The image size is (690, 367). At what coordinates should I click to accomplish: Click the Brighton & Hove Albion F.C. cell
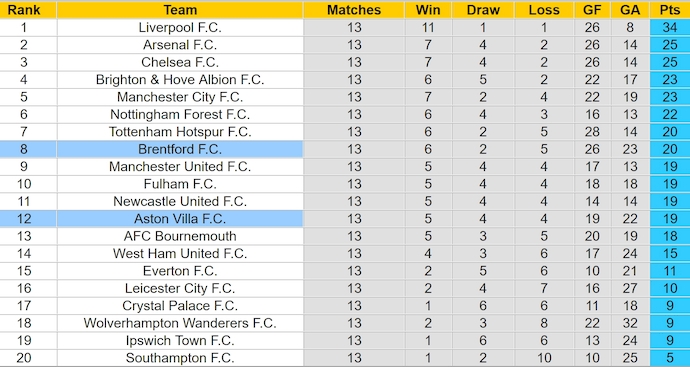tap(180, 80)
